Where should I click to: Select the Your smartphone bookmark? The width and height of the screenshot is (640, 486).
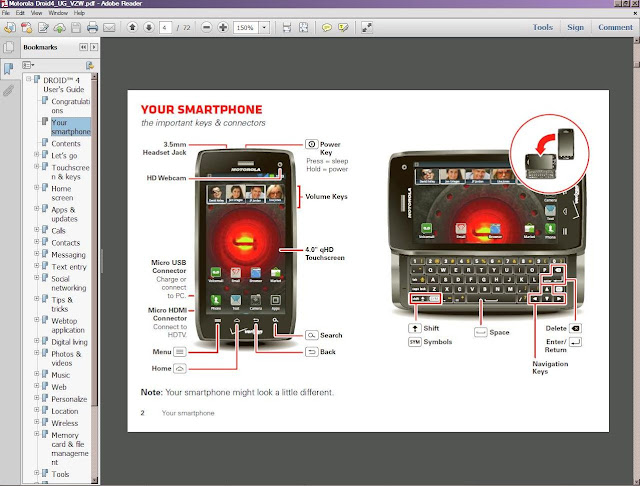pos(71,127)
